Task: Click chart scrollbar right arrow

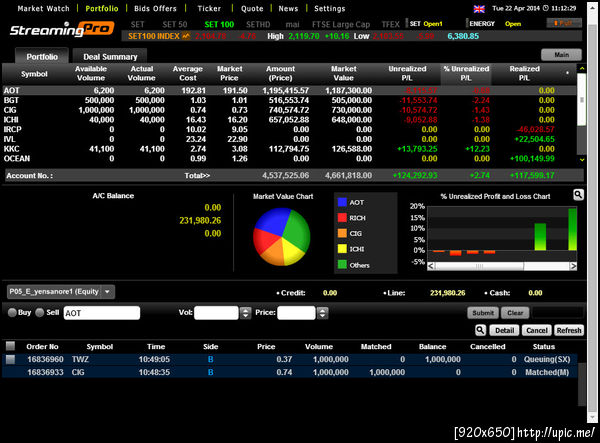Action: pos(573,266)
